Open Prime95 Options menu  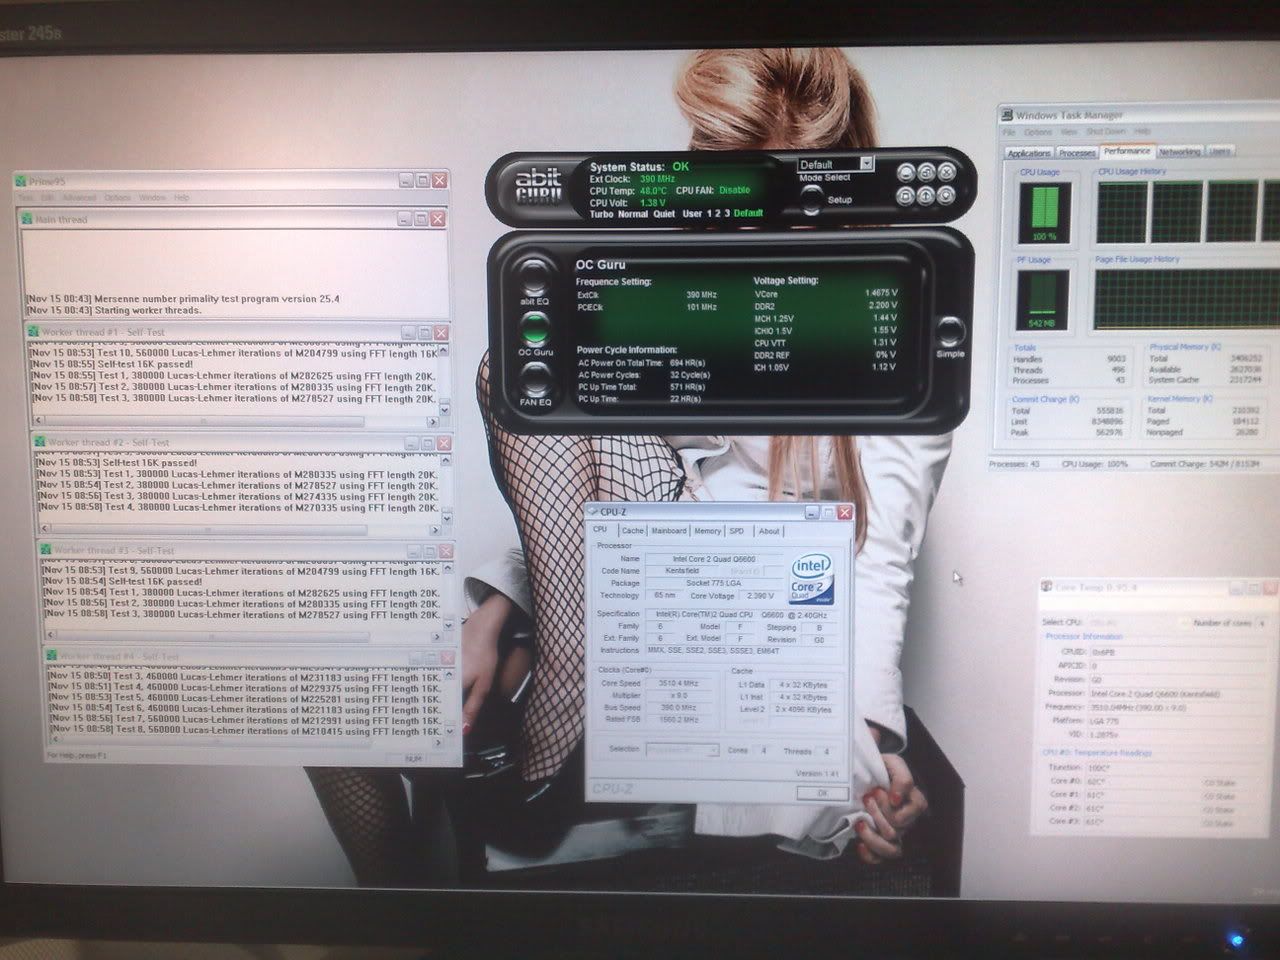pos(118,198)
